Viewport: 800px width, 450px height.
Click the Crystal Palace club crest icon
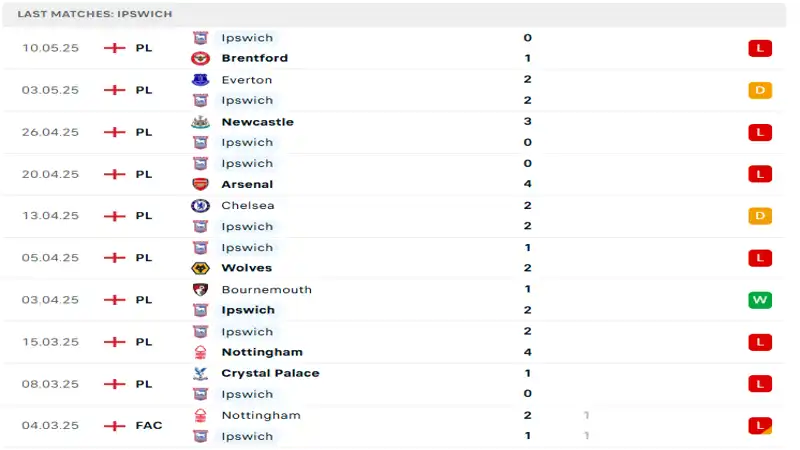pyautogui.click(x=200, y=373)
